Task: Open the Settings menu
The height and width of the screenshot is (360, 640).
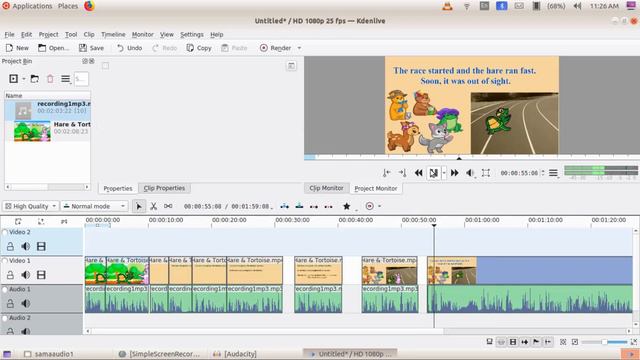Action: click(x=192, y=34)
